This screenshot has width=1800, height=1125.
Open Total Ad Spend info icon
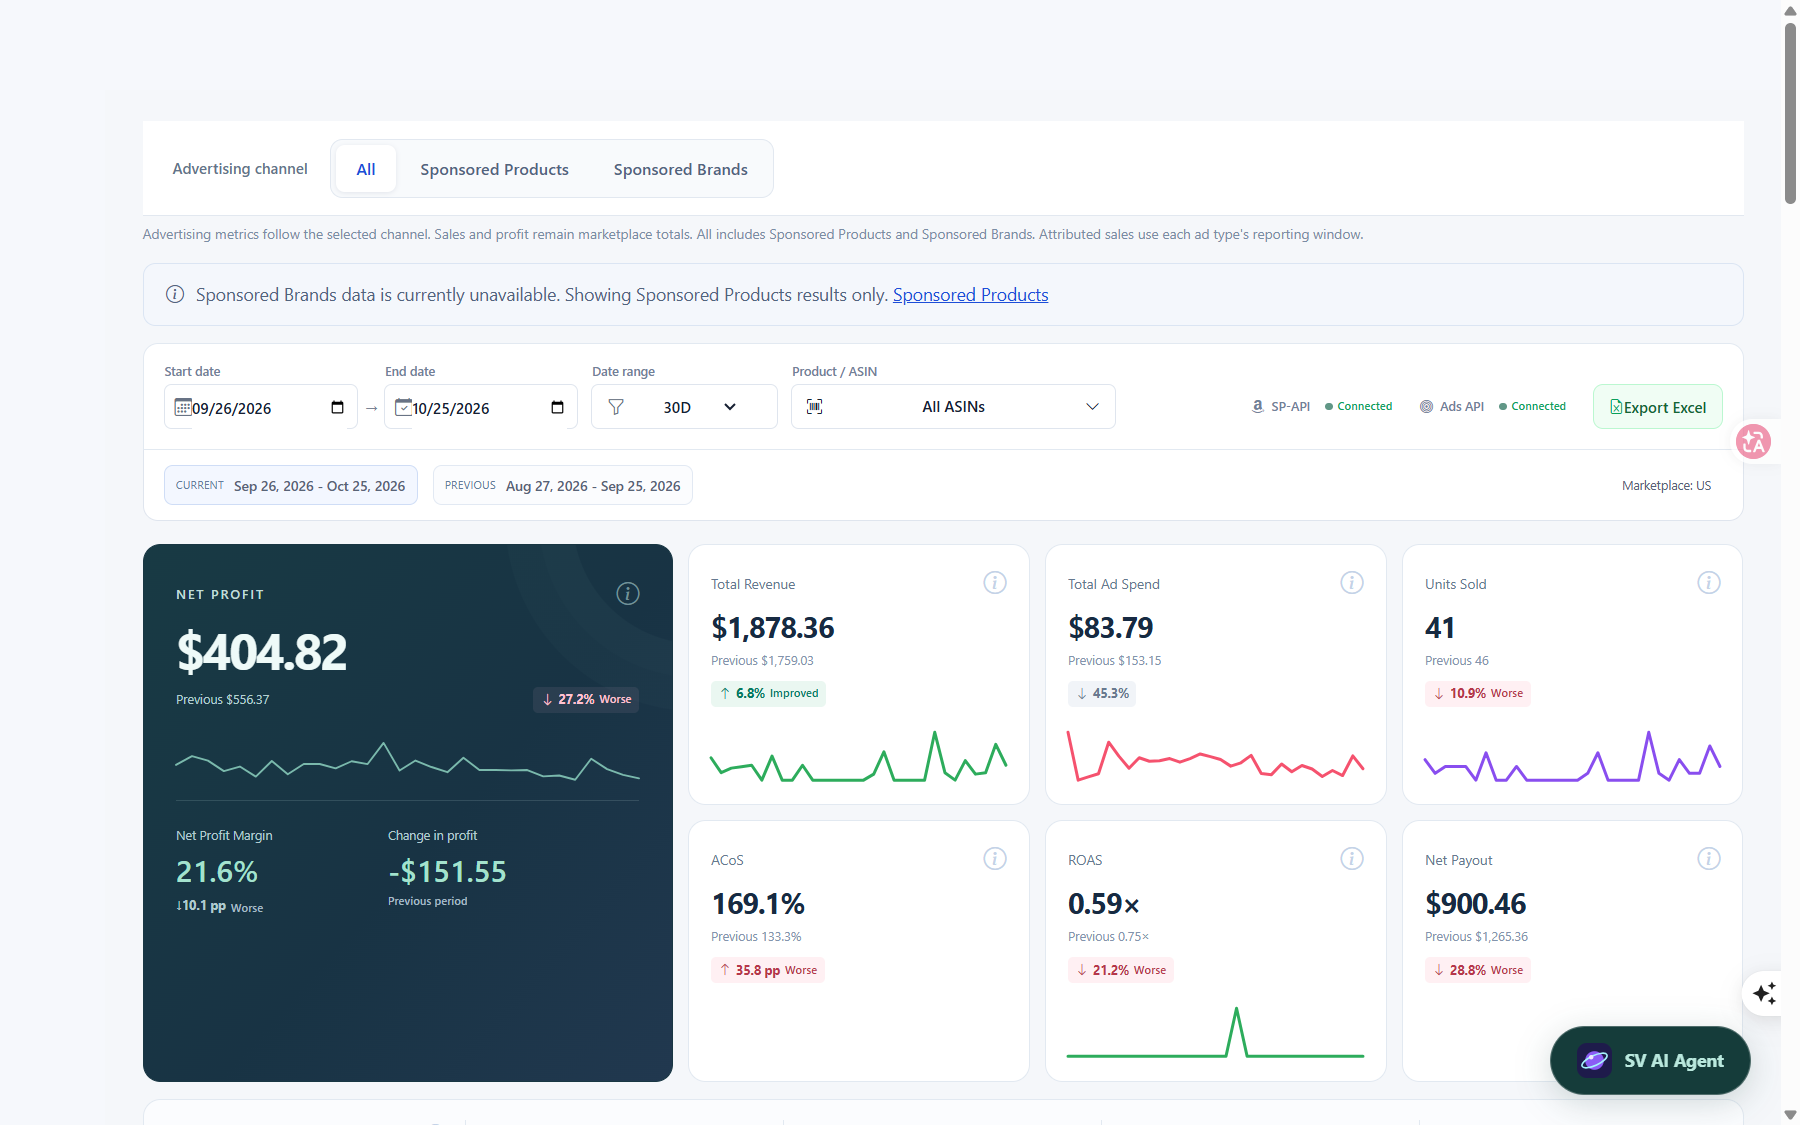[1352, 583]
